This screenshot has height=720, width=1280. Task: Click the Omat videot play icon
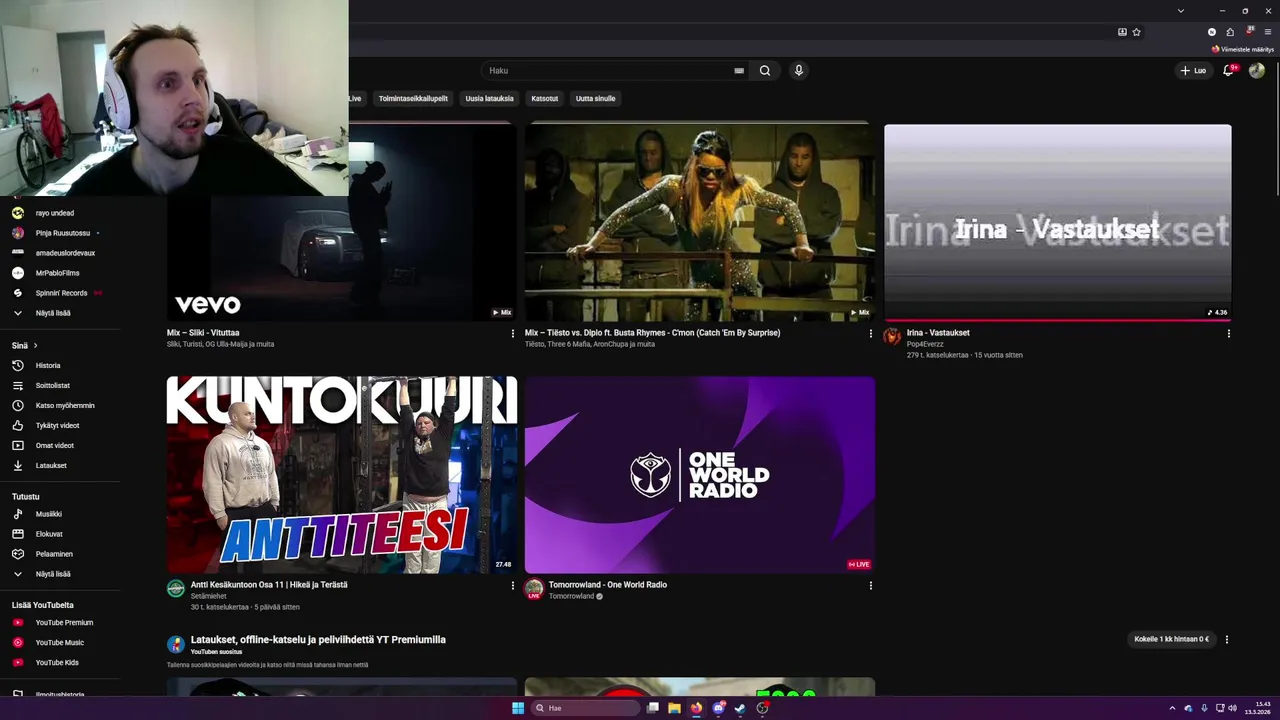(18, 446)
